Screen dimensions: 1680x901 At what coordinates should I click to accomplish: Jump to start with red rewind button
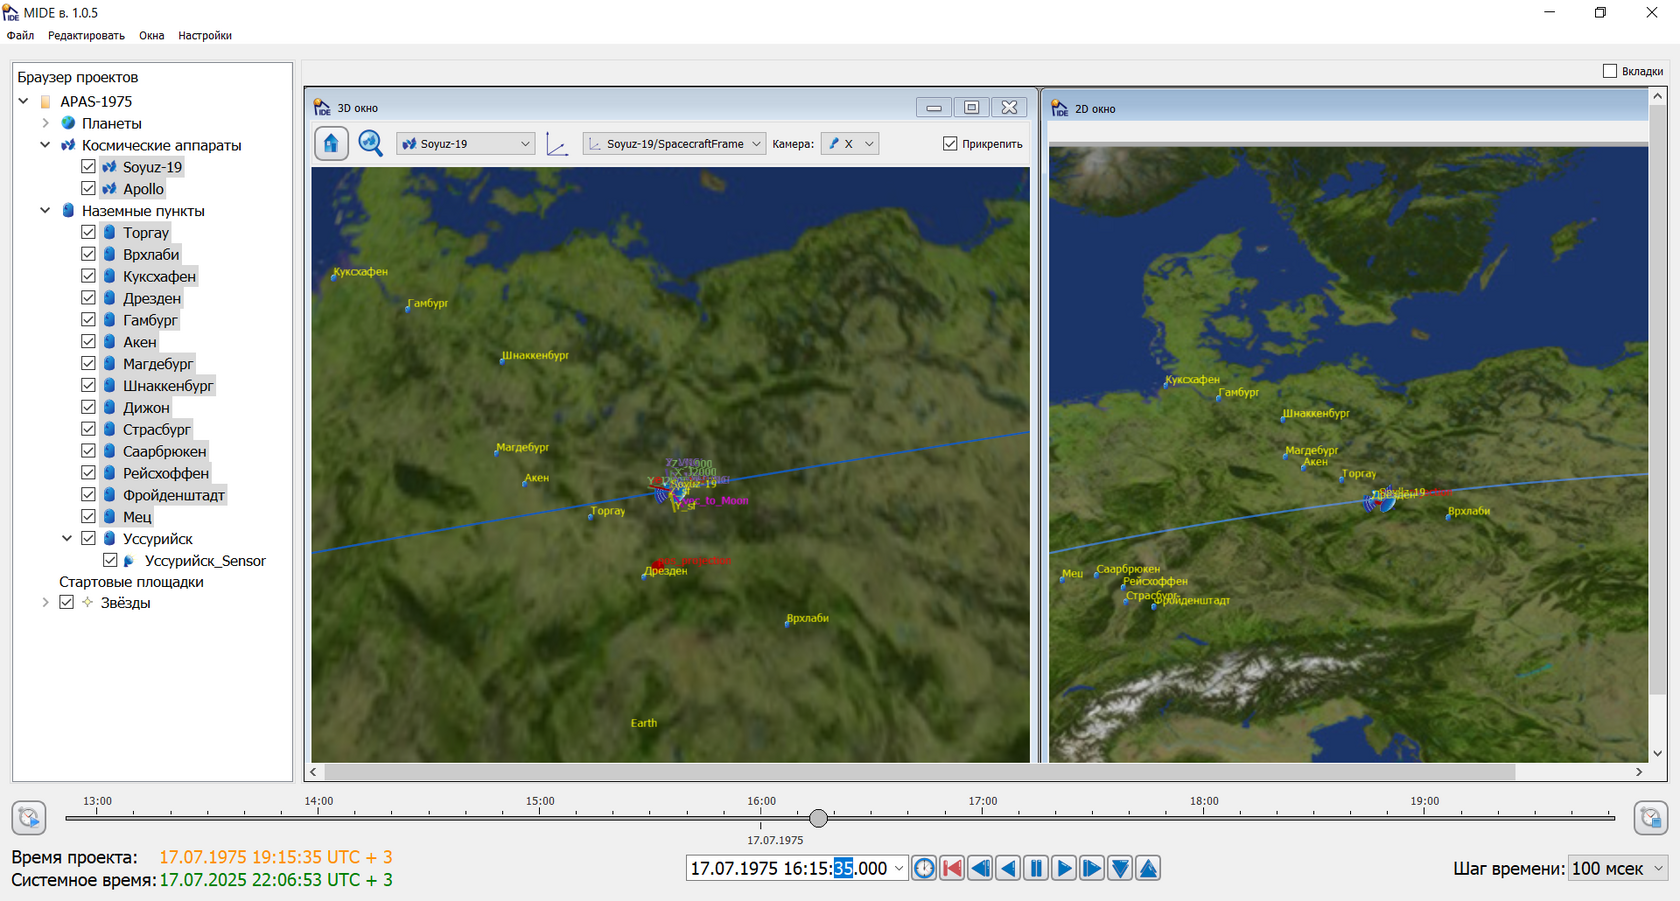952,868
